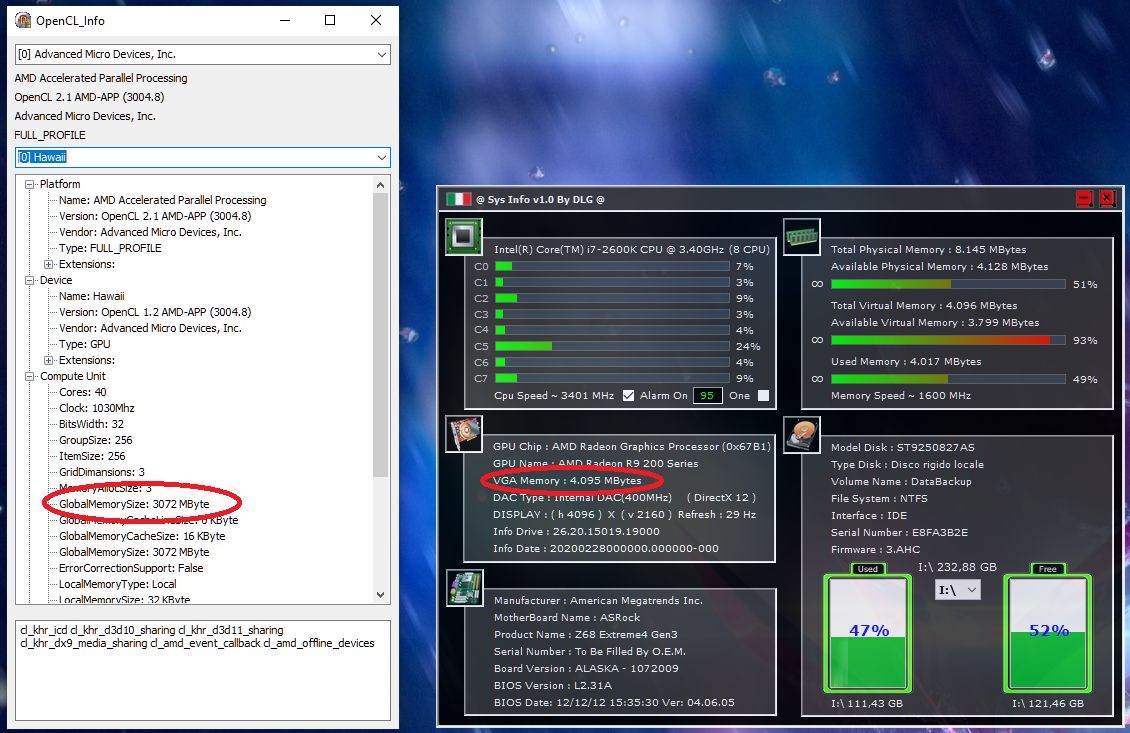Click 'Product Name : Z68 Extreme4 Gen3' text

pos(585,635)
